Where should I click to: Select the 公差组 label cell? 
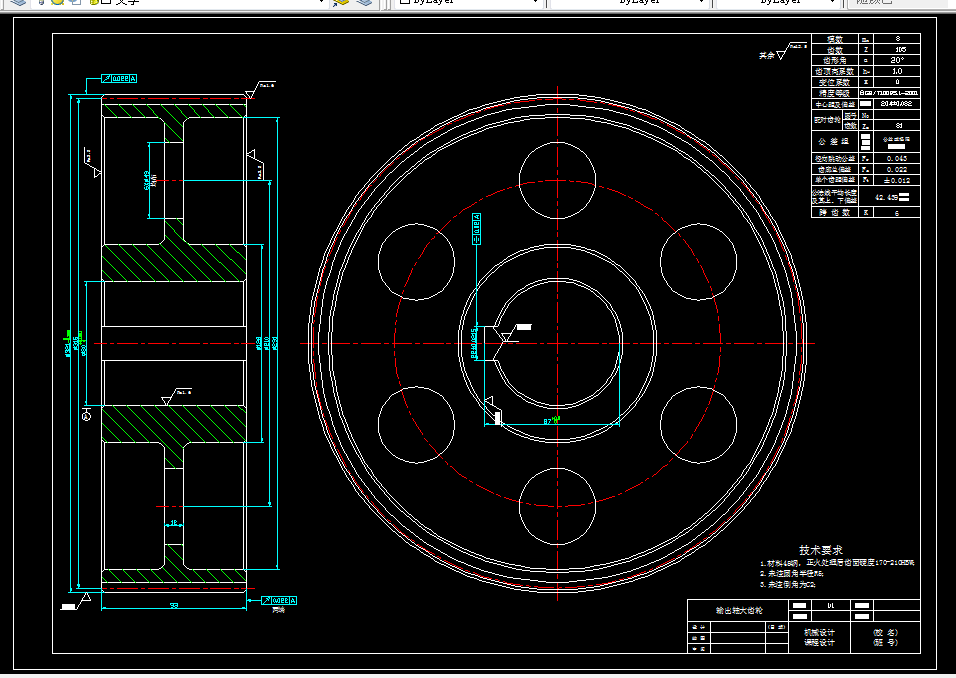tap(835, 141)
